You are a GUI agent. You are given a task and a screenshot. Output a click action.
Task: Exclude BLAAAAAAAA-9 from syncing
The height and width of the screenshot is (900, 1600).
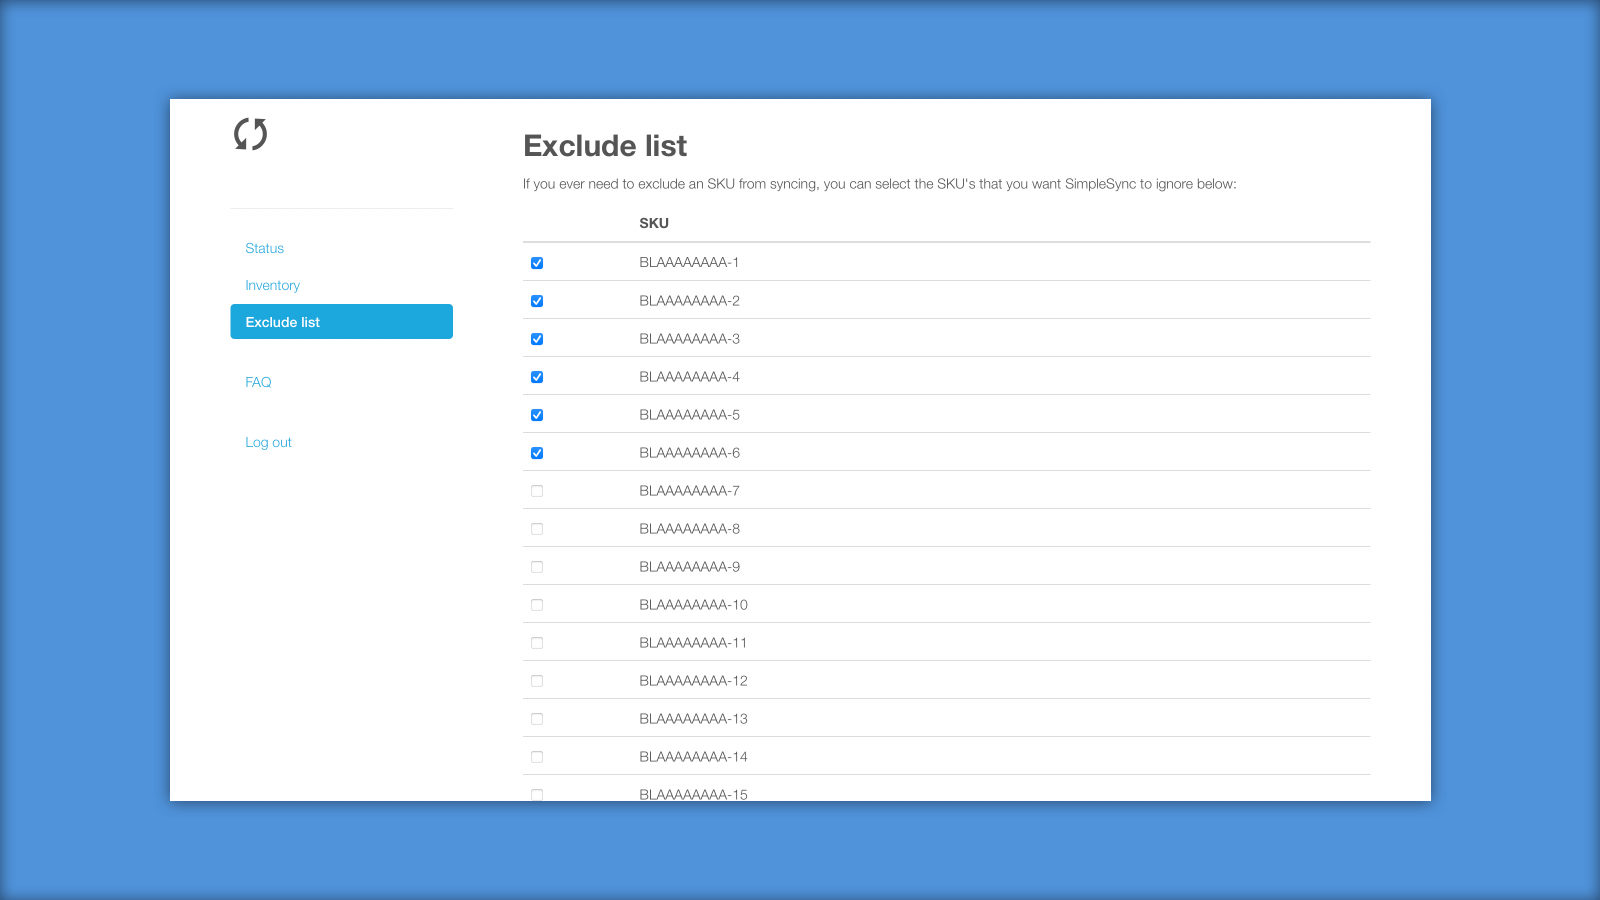pos(537,567)
